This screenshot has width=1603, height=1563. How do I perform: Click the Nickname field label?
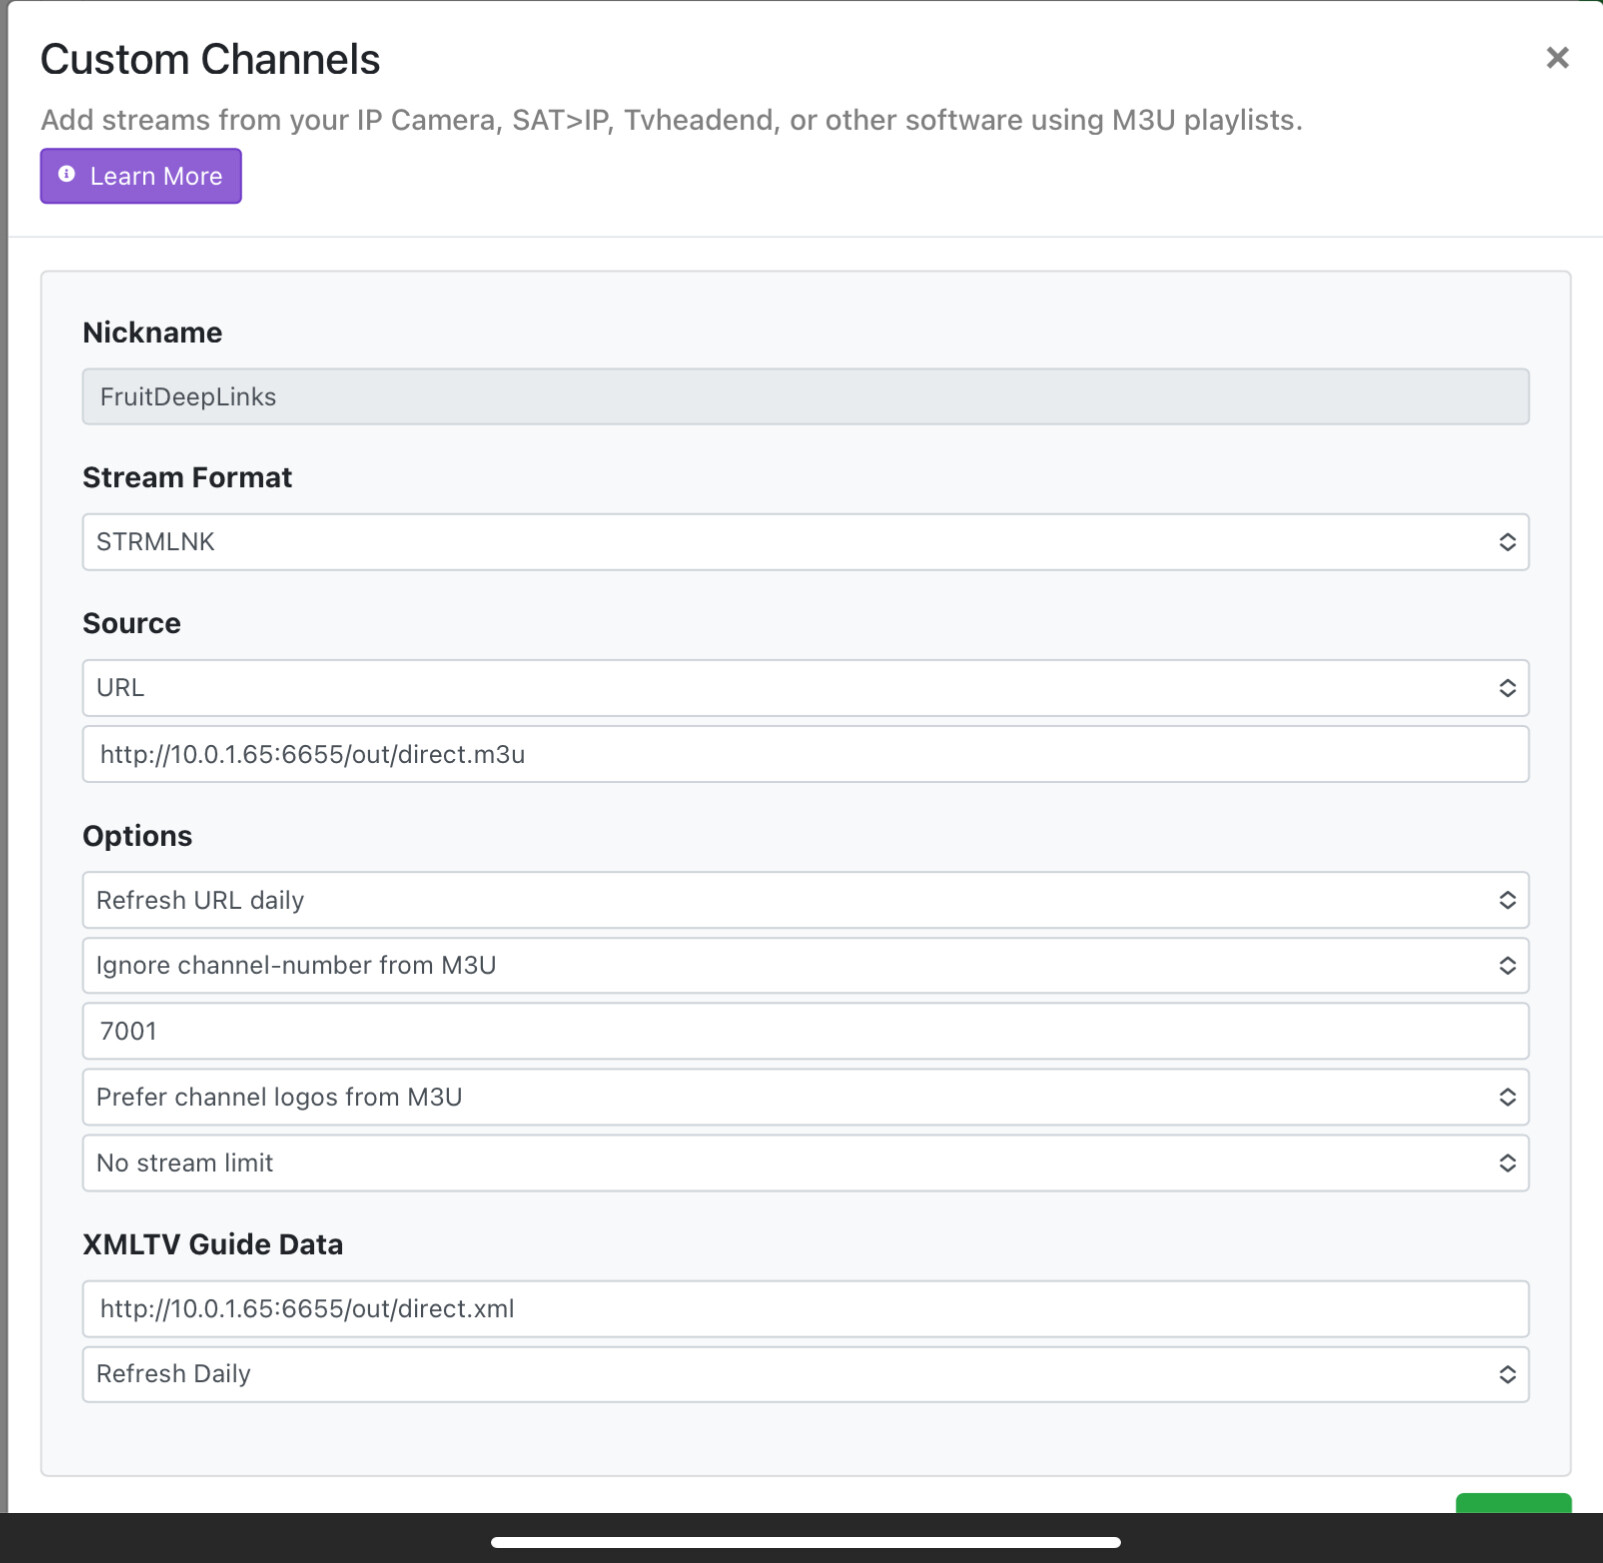click(x=152, y=333)
